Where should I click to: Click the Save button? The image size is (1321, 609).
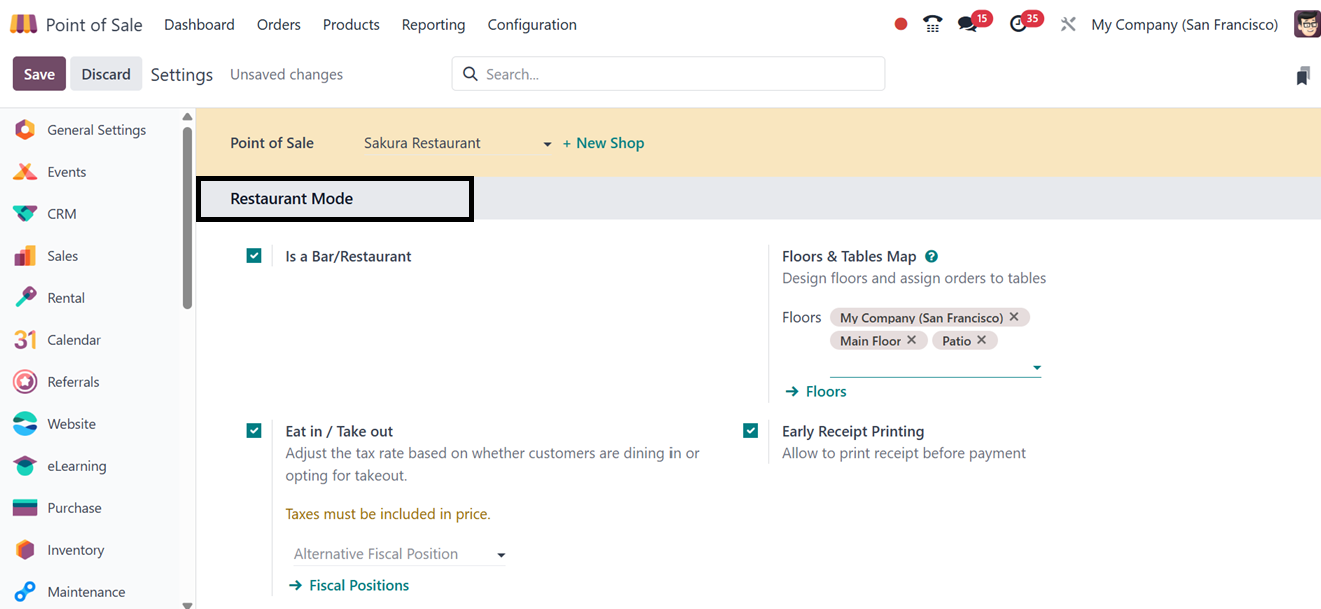click(x=39, y=74)
